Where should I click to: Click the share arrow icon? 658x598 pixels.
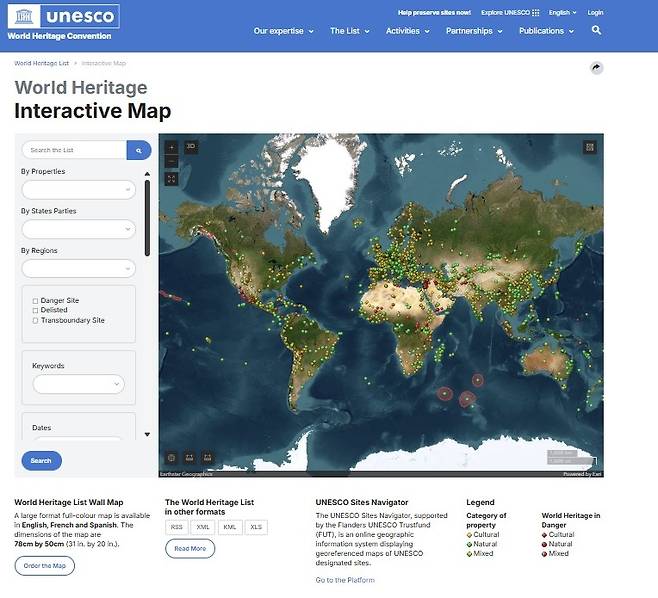(x=596, y=68)
